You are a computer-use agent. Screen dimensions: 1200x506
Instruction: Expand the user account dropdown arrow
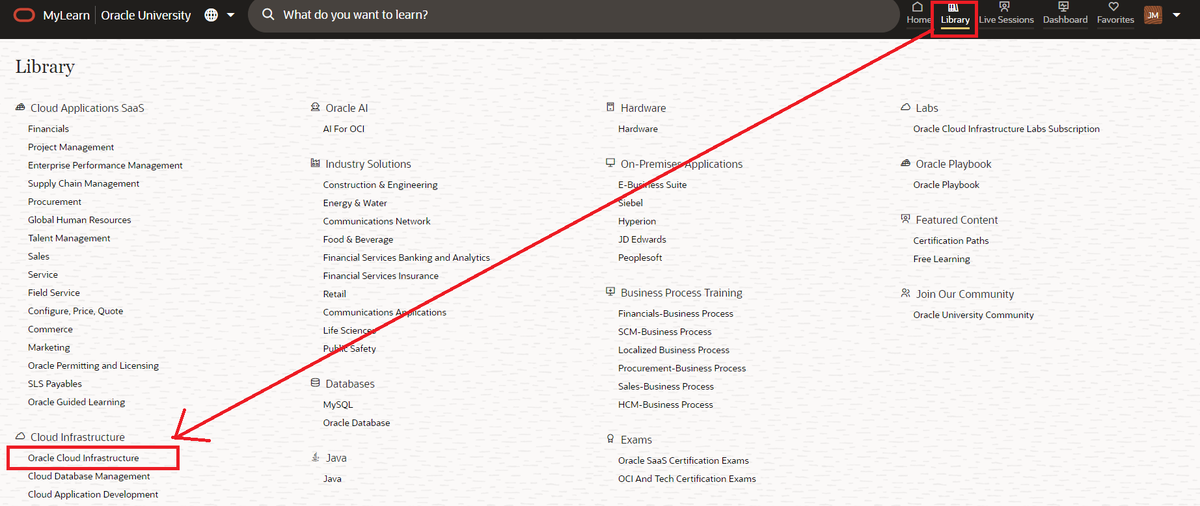point(1175,16)
